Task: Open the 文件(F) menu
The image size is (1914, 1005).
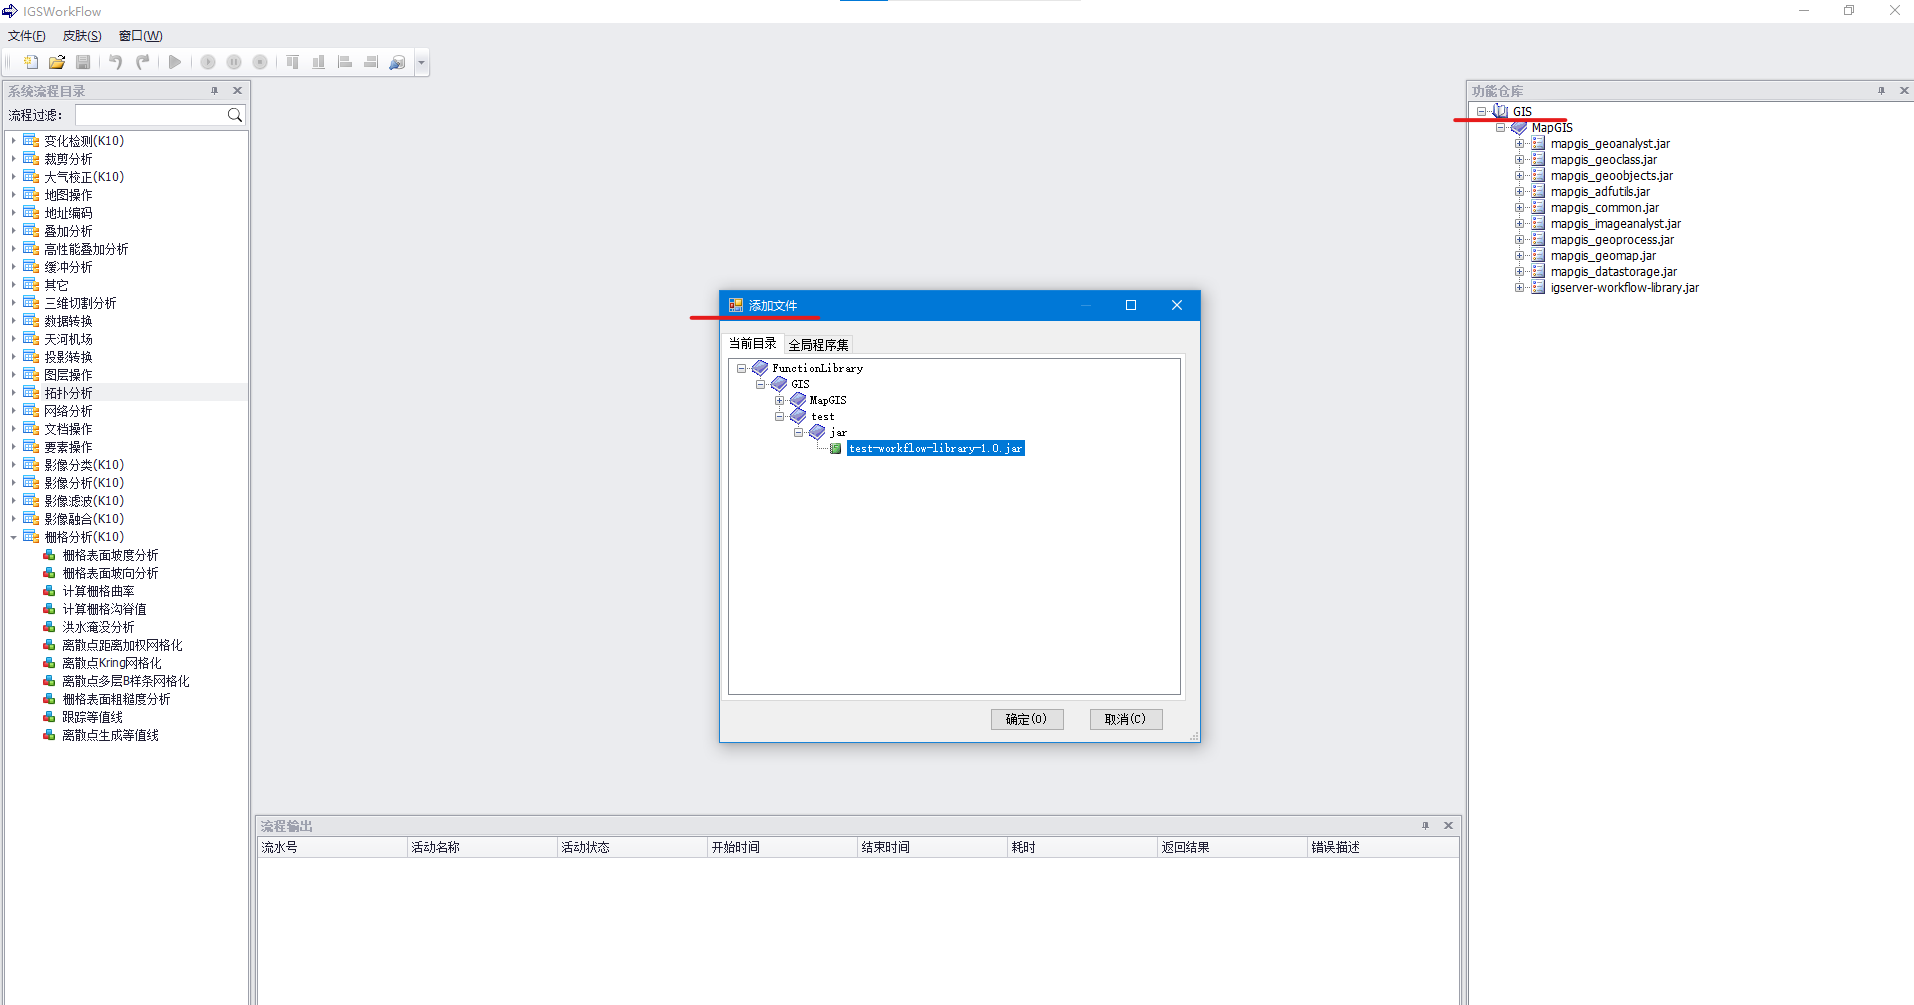Action: point(27,36)
